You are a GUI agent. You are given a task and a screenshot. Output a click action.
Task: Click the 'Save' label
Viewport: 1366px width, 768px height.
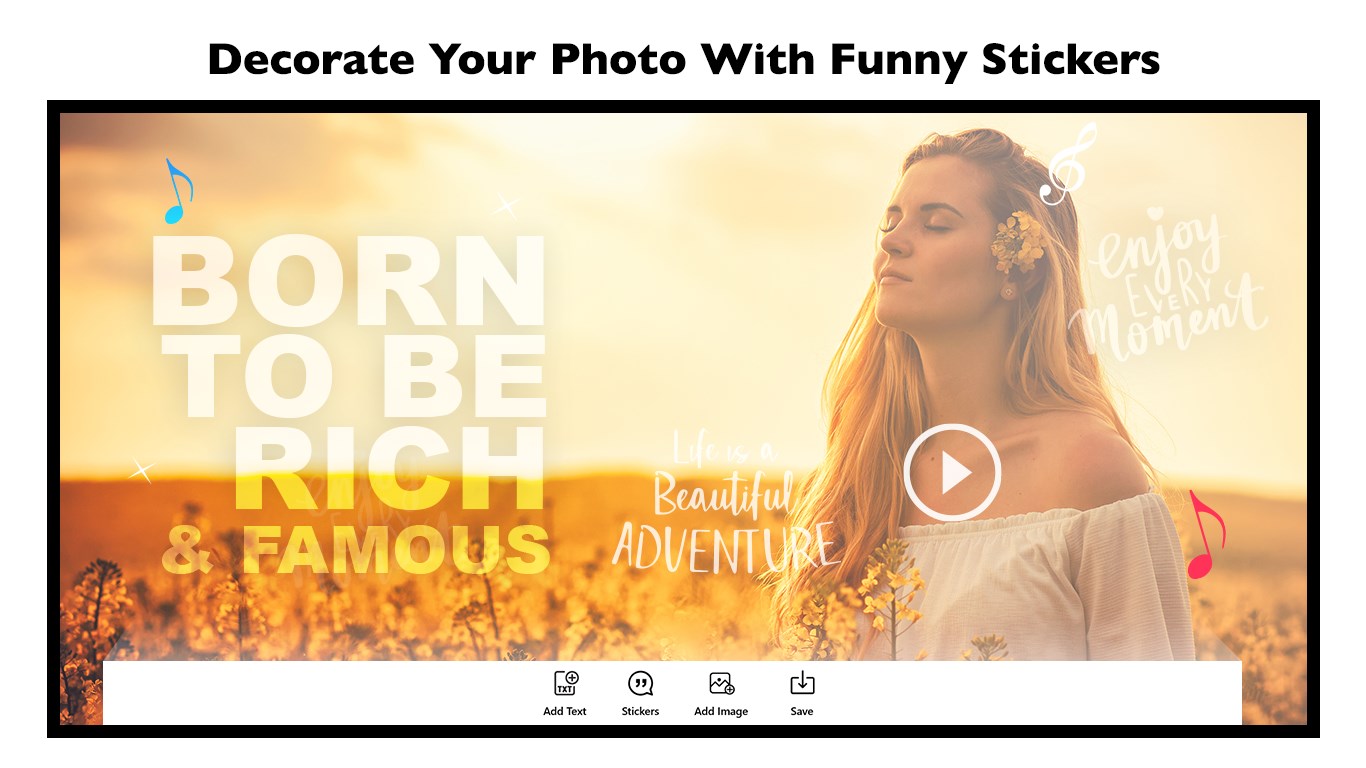coord(802,712)
